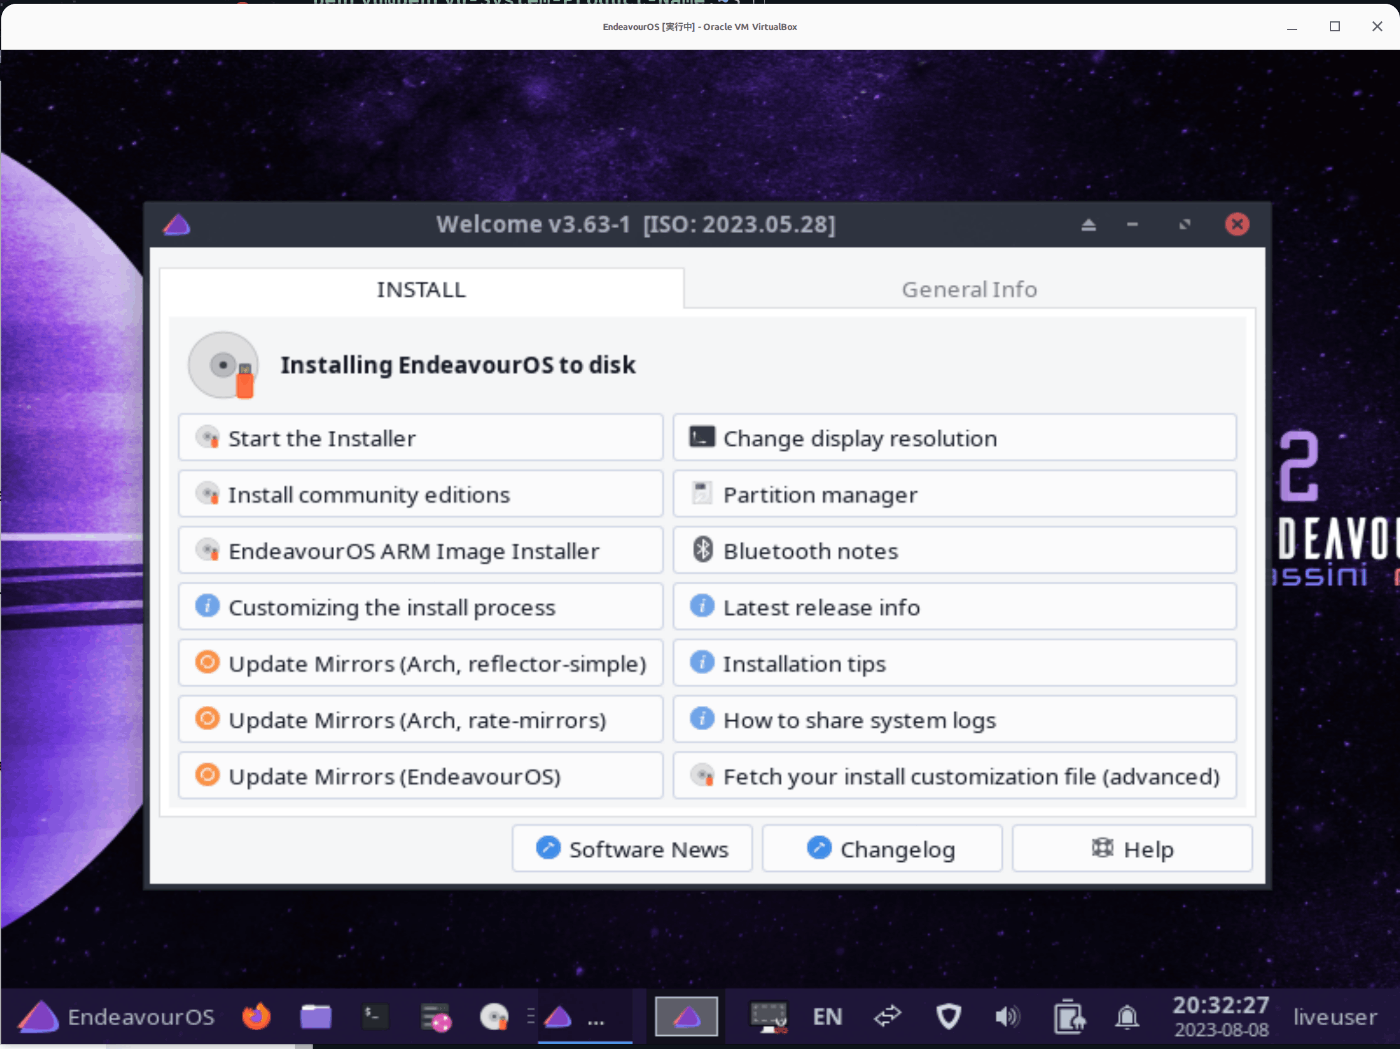The height and width of the screenshot is (1049, 1400).
Task: Run Update Mirrors (Arch, rate-mirrors)
Action: [x=421, y=720]
